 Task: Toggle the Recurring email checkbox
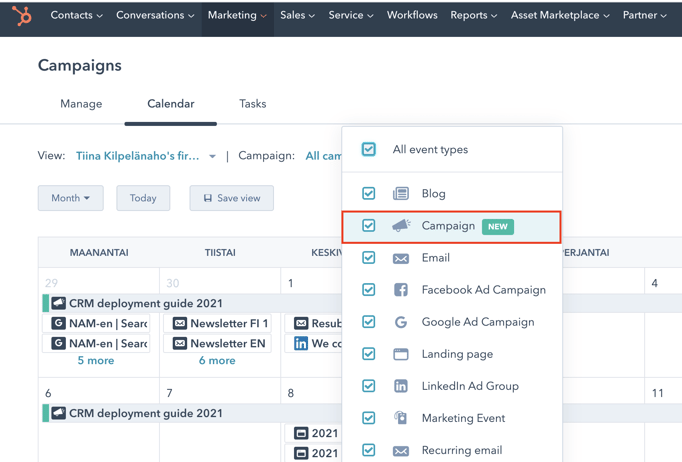point(368,450)
